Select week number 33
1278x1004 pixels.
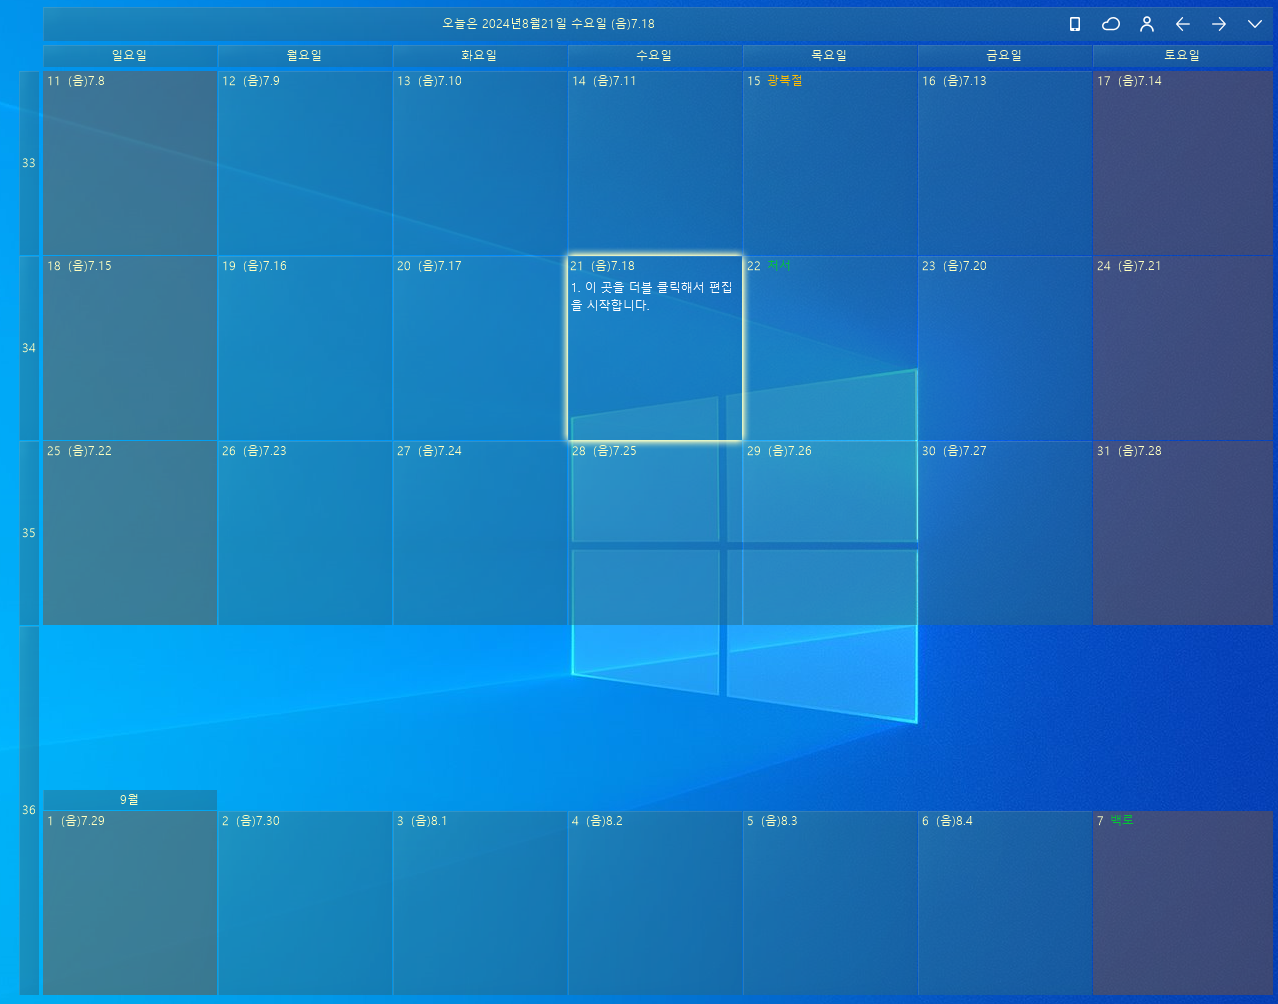[29, 163]
